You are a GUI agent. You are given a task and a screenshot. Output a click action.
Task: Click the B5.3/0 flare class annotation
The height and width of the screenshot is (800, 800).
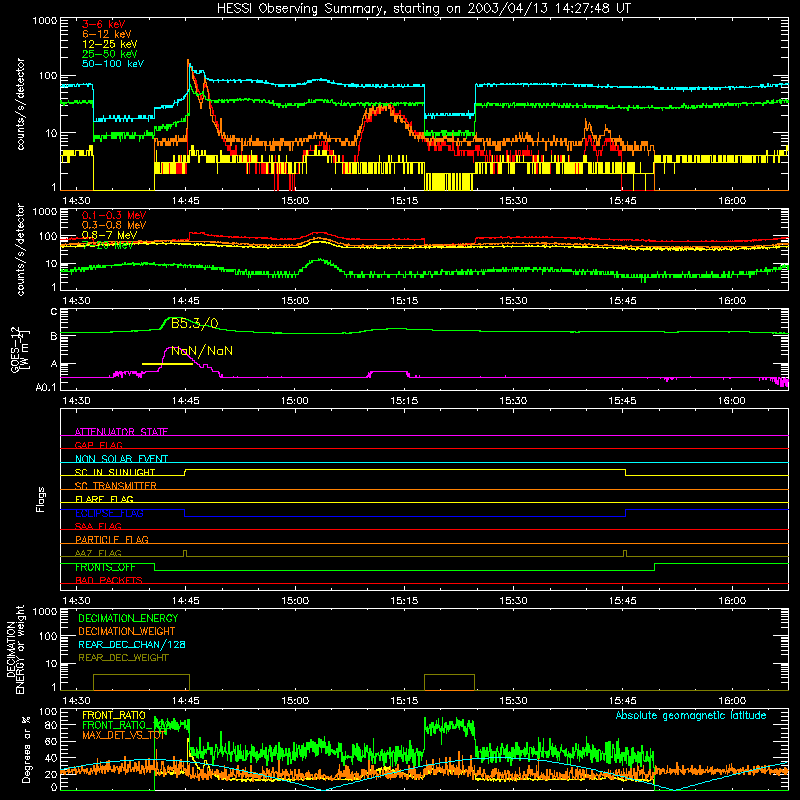coord(194,323)
